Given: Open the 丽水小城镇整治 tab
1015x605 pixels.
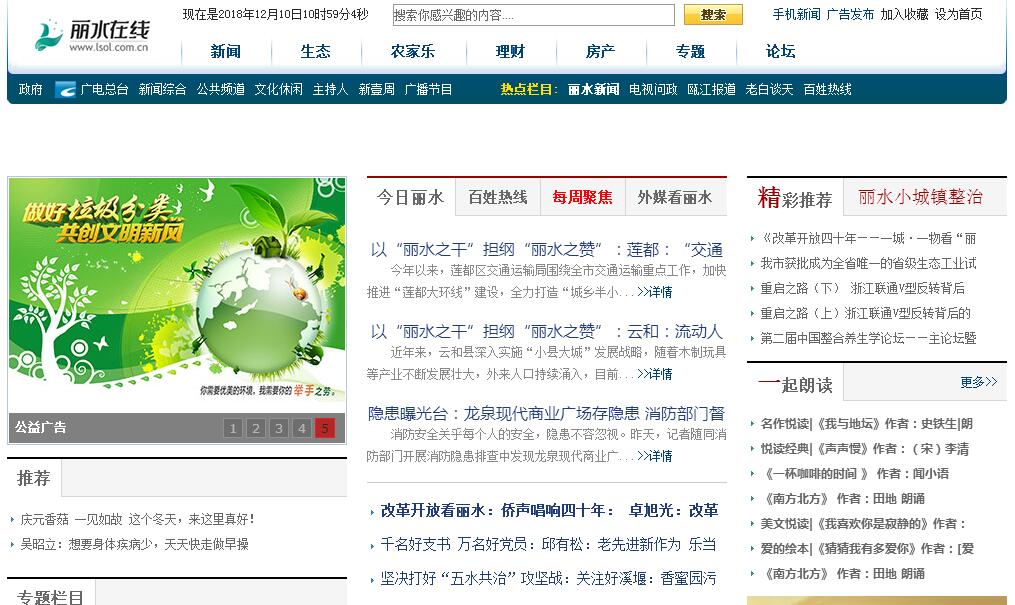Looking at the screenshot, I should coord(920,197).
